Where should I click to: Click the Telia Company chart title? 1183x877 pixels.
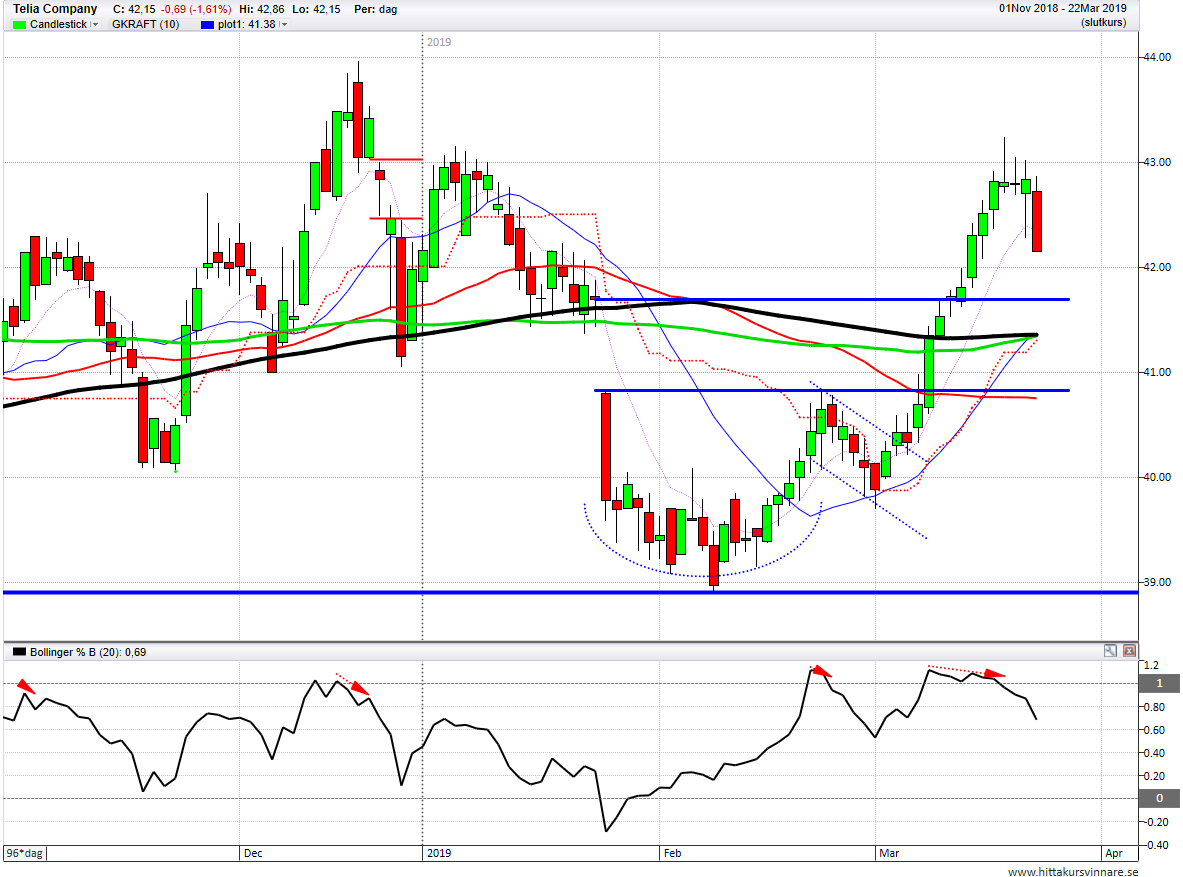(55, 9)
